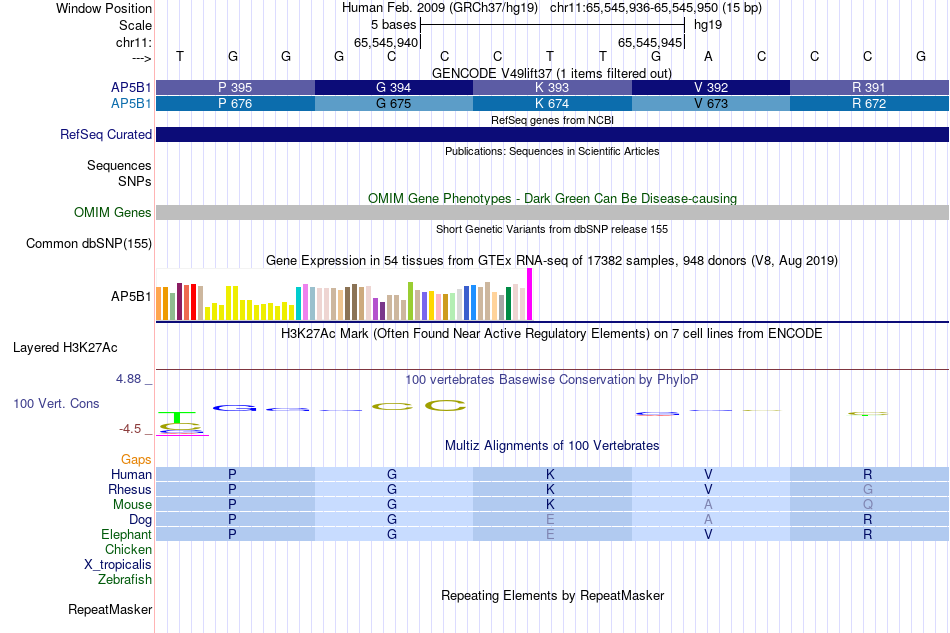Click the G 394 codon block

click(x=394, y=87)
